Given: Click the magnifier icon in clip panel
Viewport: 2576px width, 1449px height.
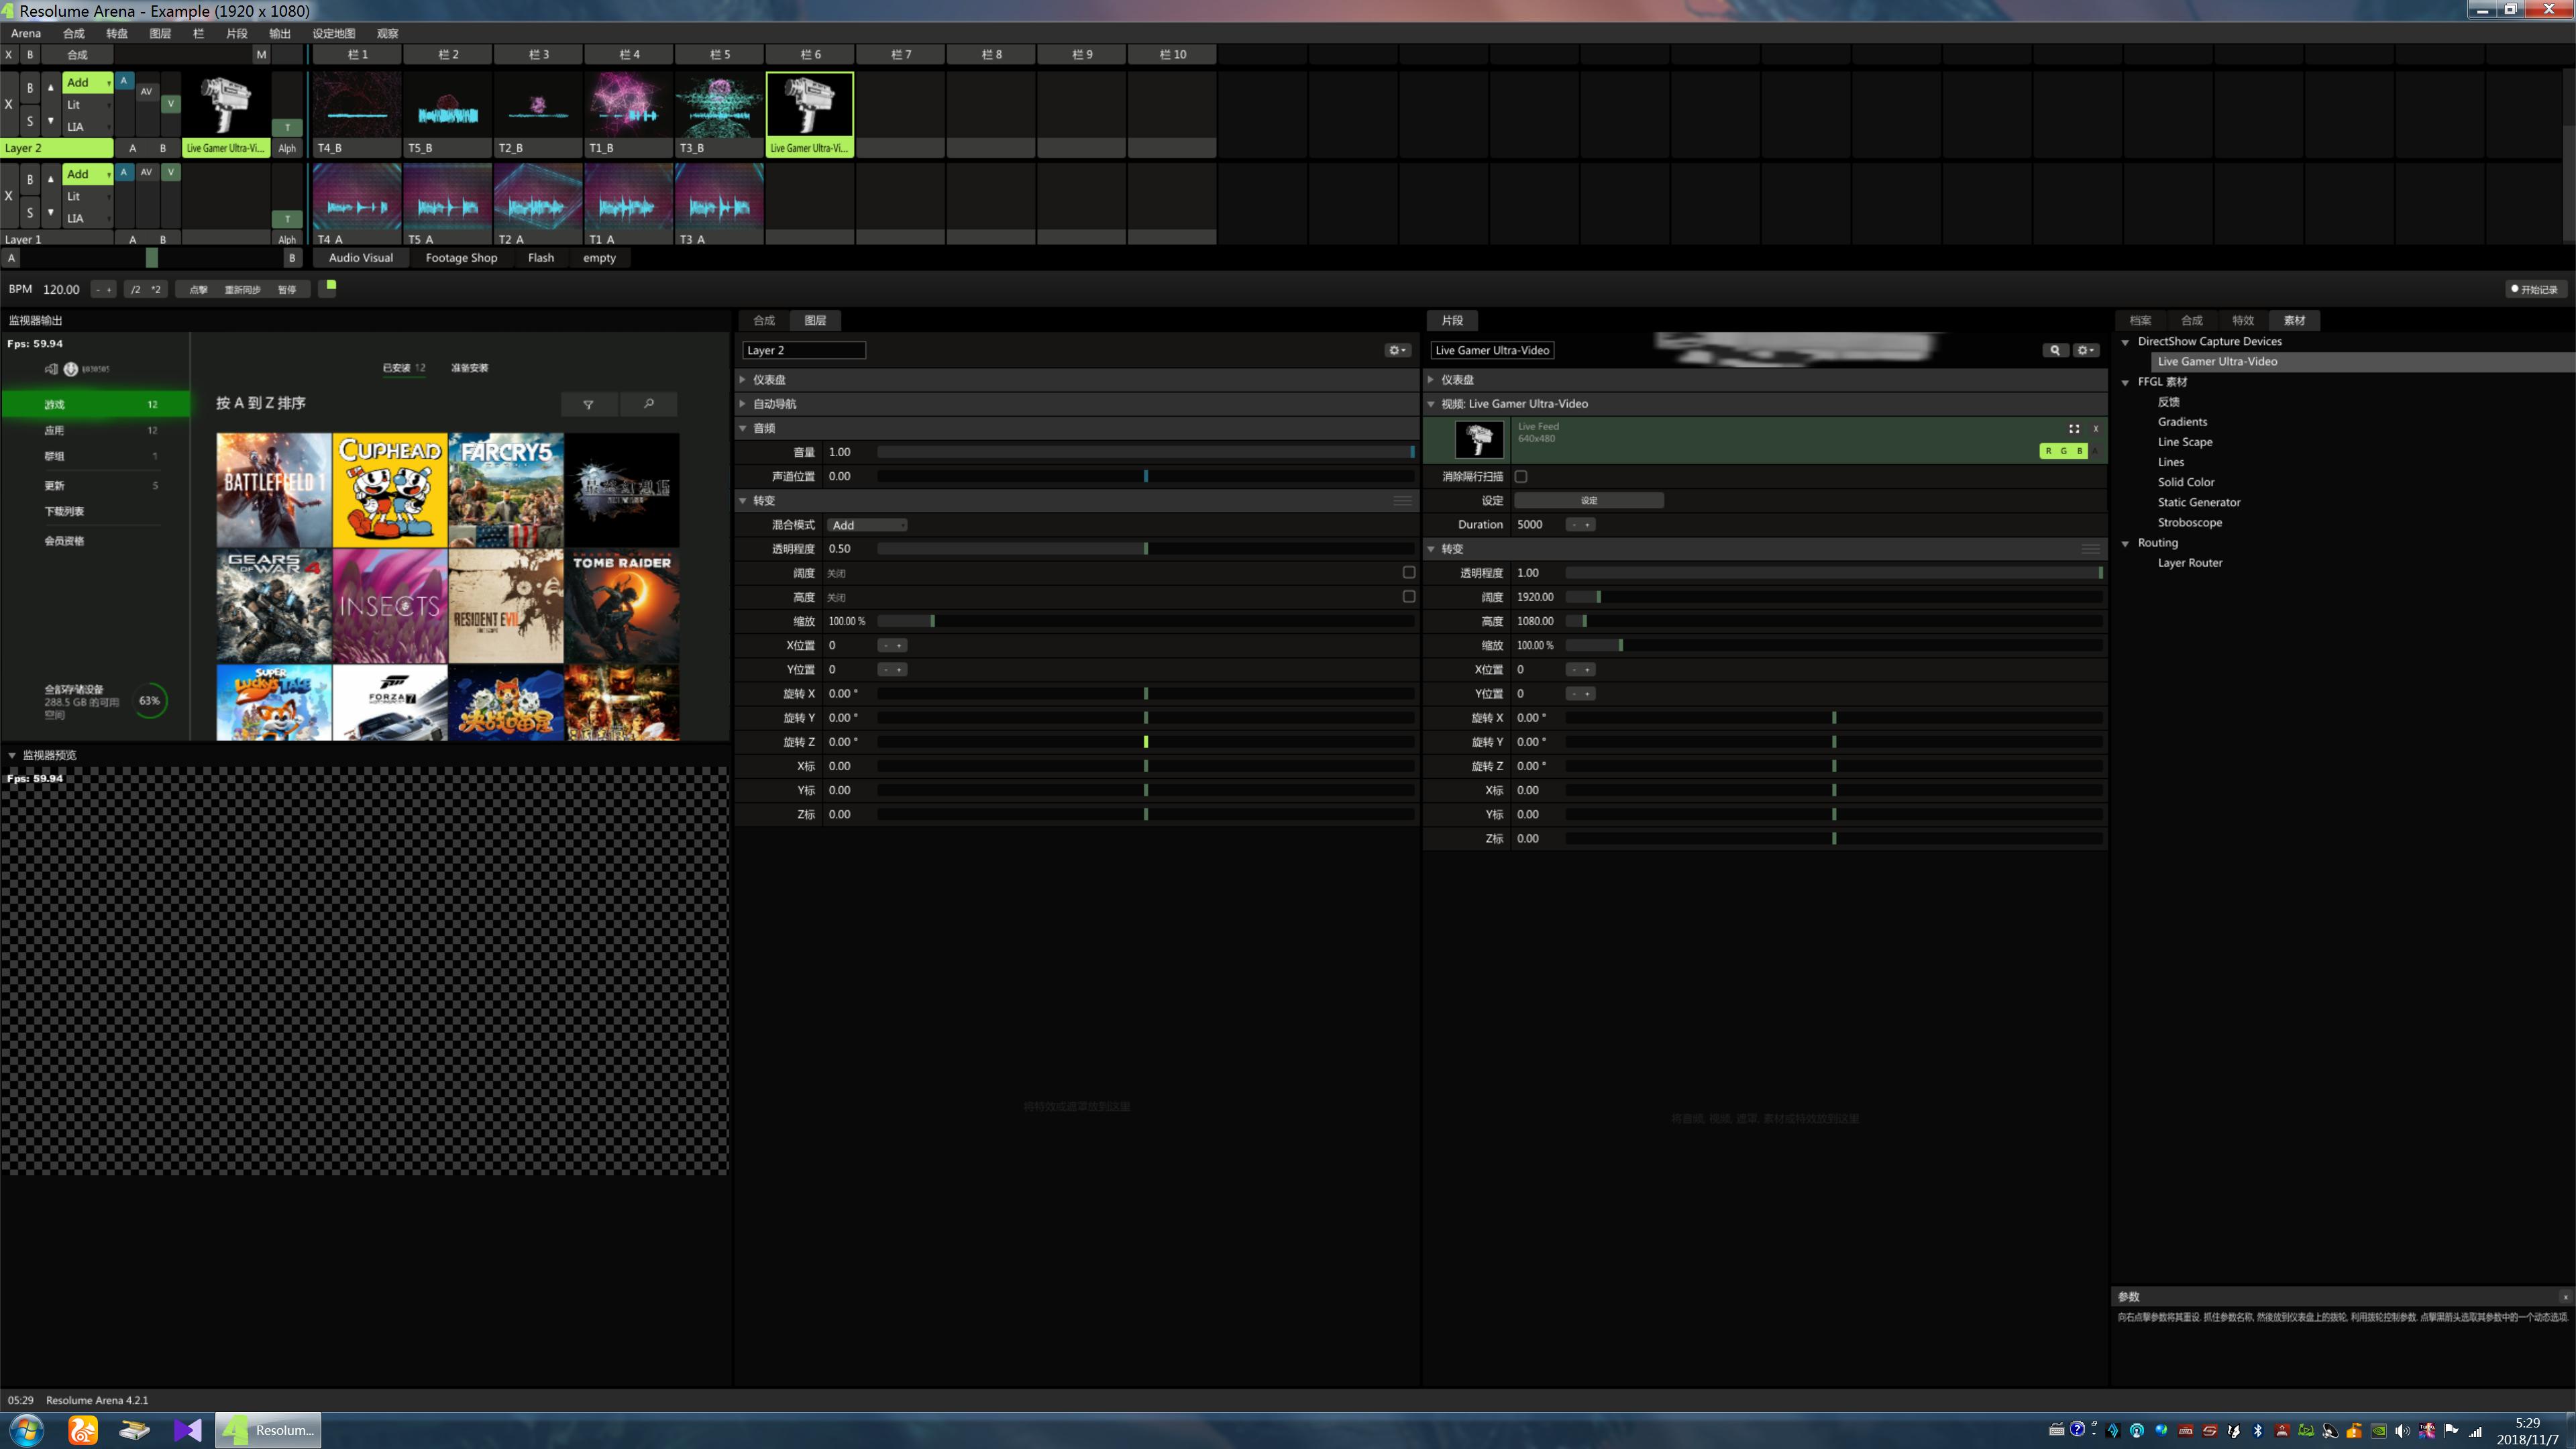Looking at the screenshot, I should (2054, 350).
